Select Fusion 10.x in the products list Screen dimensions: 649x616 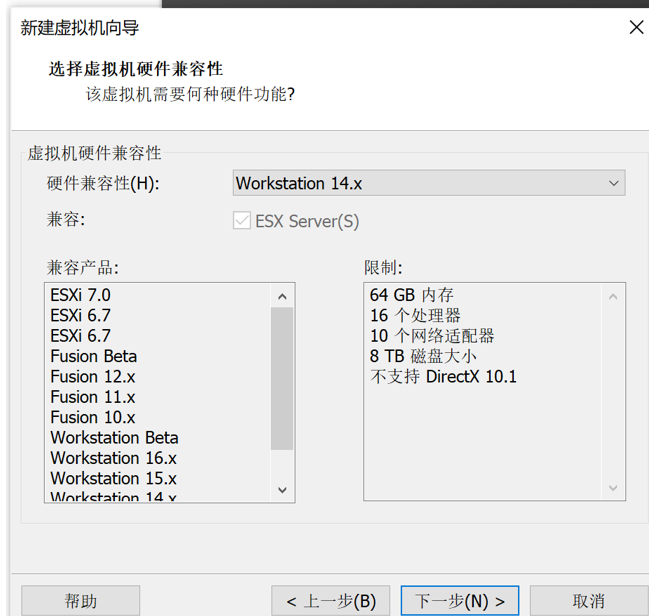(x=93, y=417)
